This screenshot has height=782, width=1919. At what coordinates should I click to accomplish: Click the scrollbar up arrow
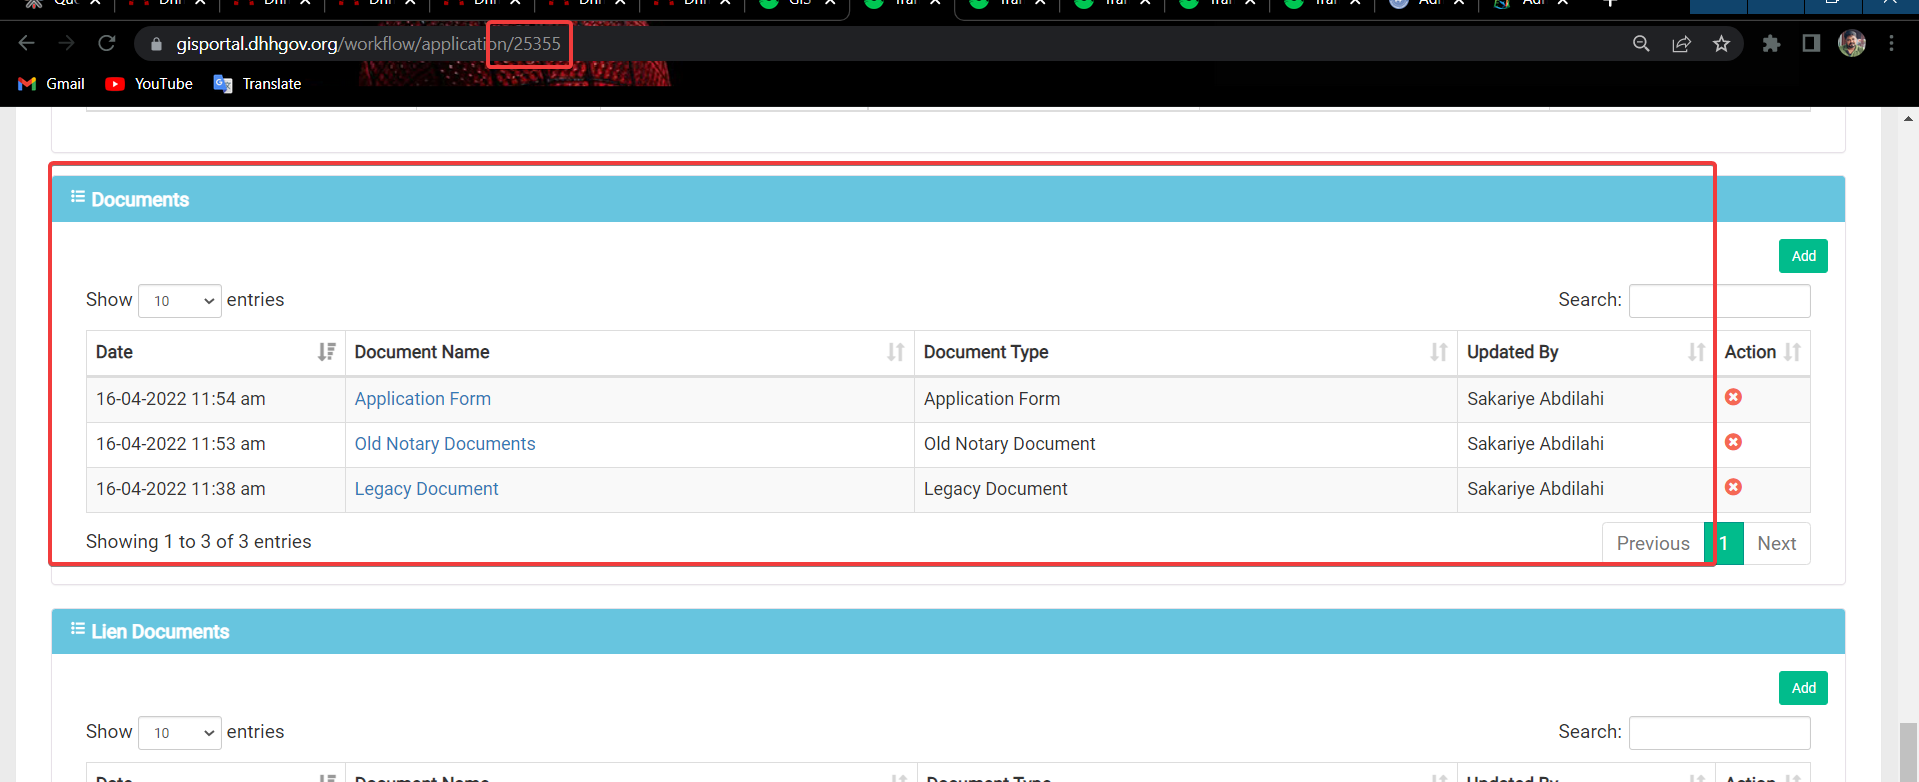(x=1909, y=119)
